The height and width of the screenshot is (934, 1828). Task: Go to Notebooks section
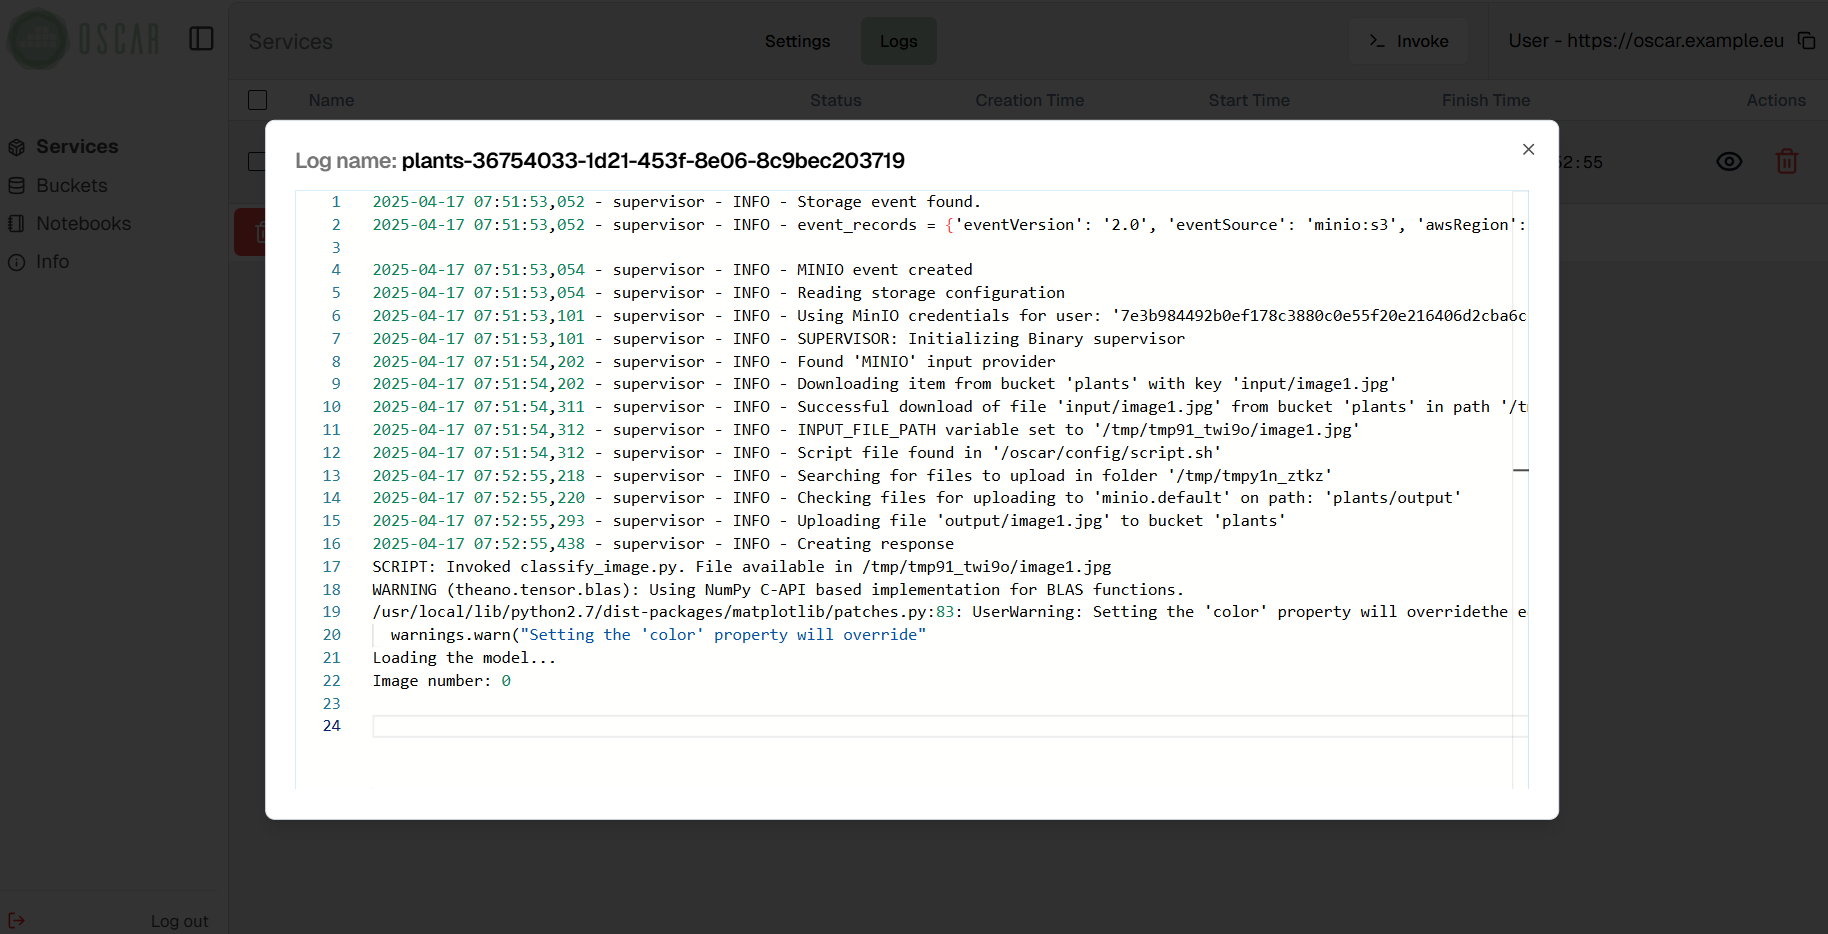[x=83, y=224]
